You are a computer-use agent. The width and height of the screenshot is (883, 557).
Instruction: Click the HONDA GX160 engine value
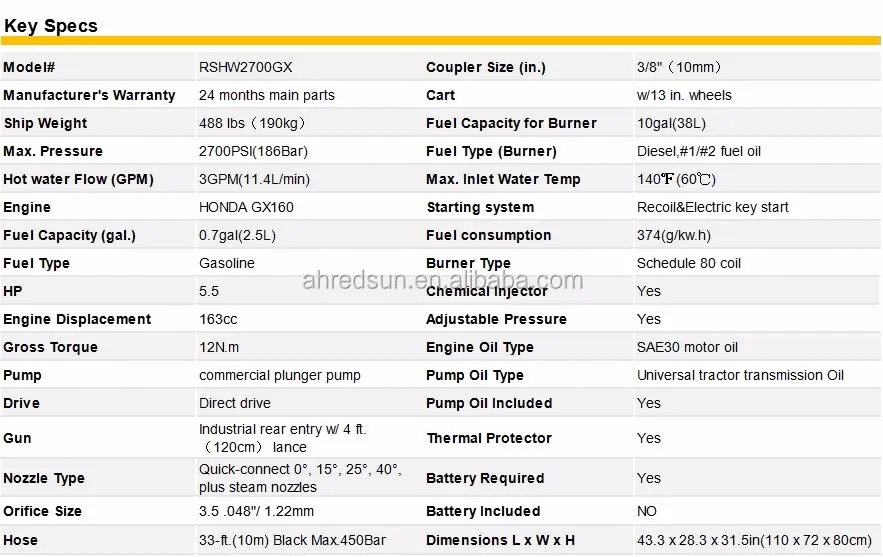coord(246,207)
